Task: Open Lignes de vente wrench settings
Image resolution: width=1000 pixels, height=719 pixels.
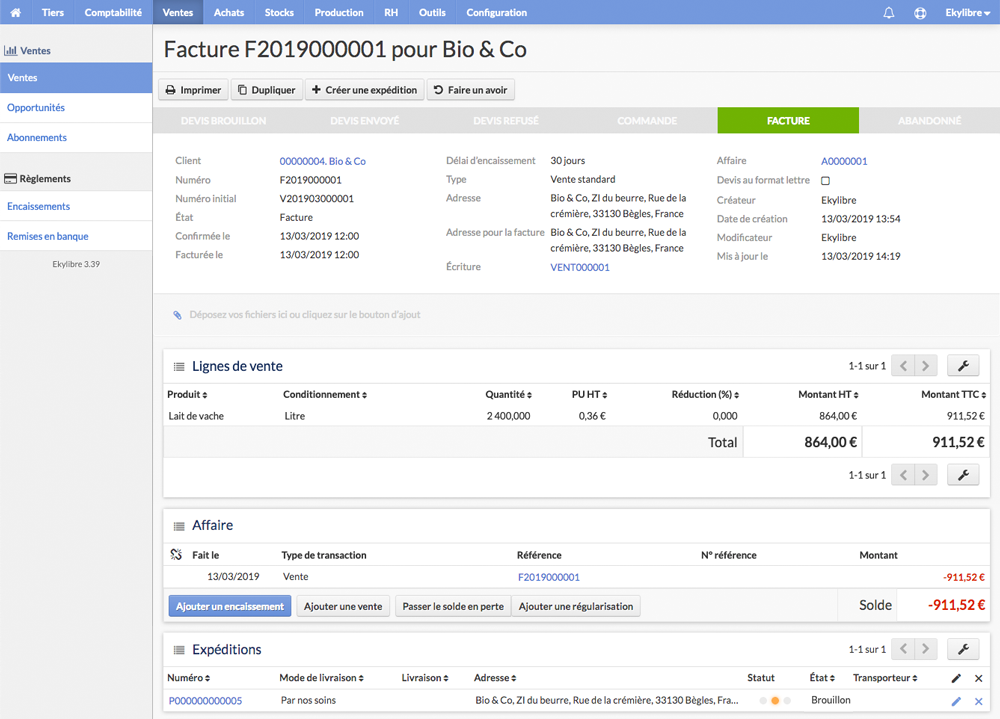Action: point(963,366)
